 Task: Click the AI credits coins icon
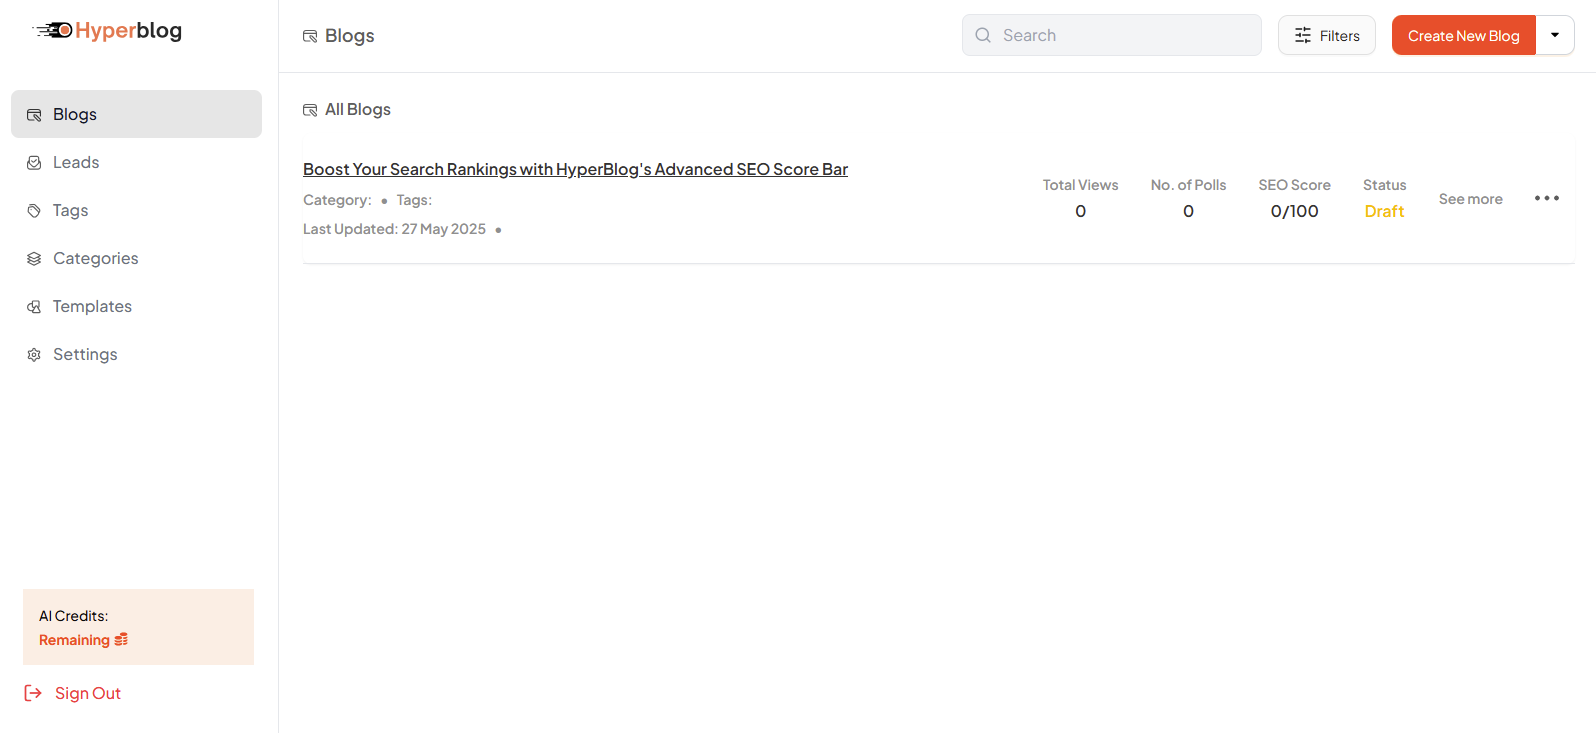click(x=121, y=640)
